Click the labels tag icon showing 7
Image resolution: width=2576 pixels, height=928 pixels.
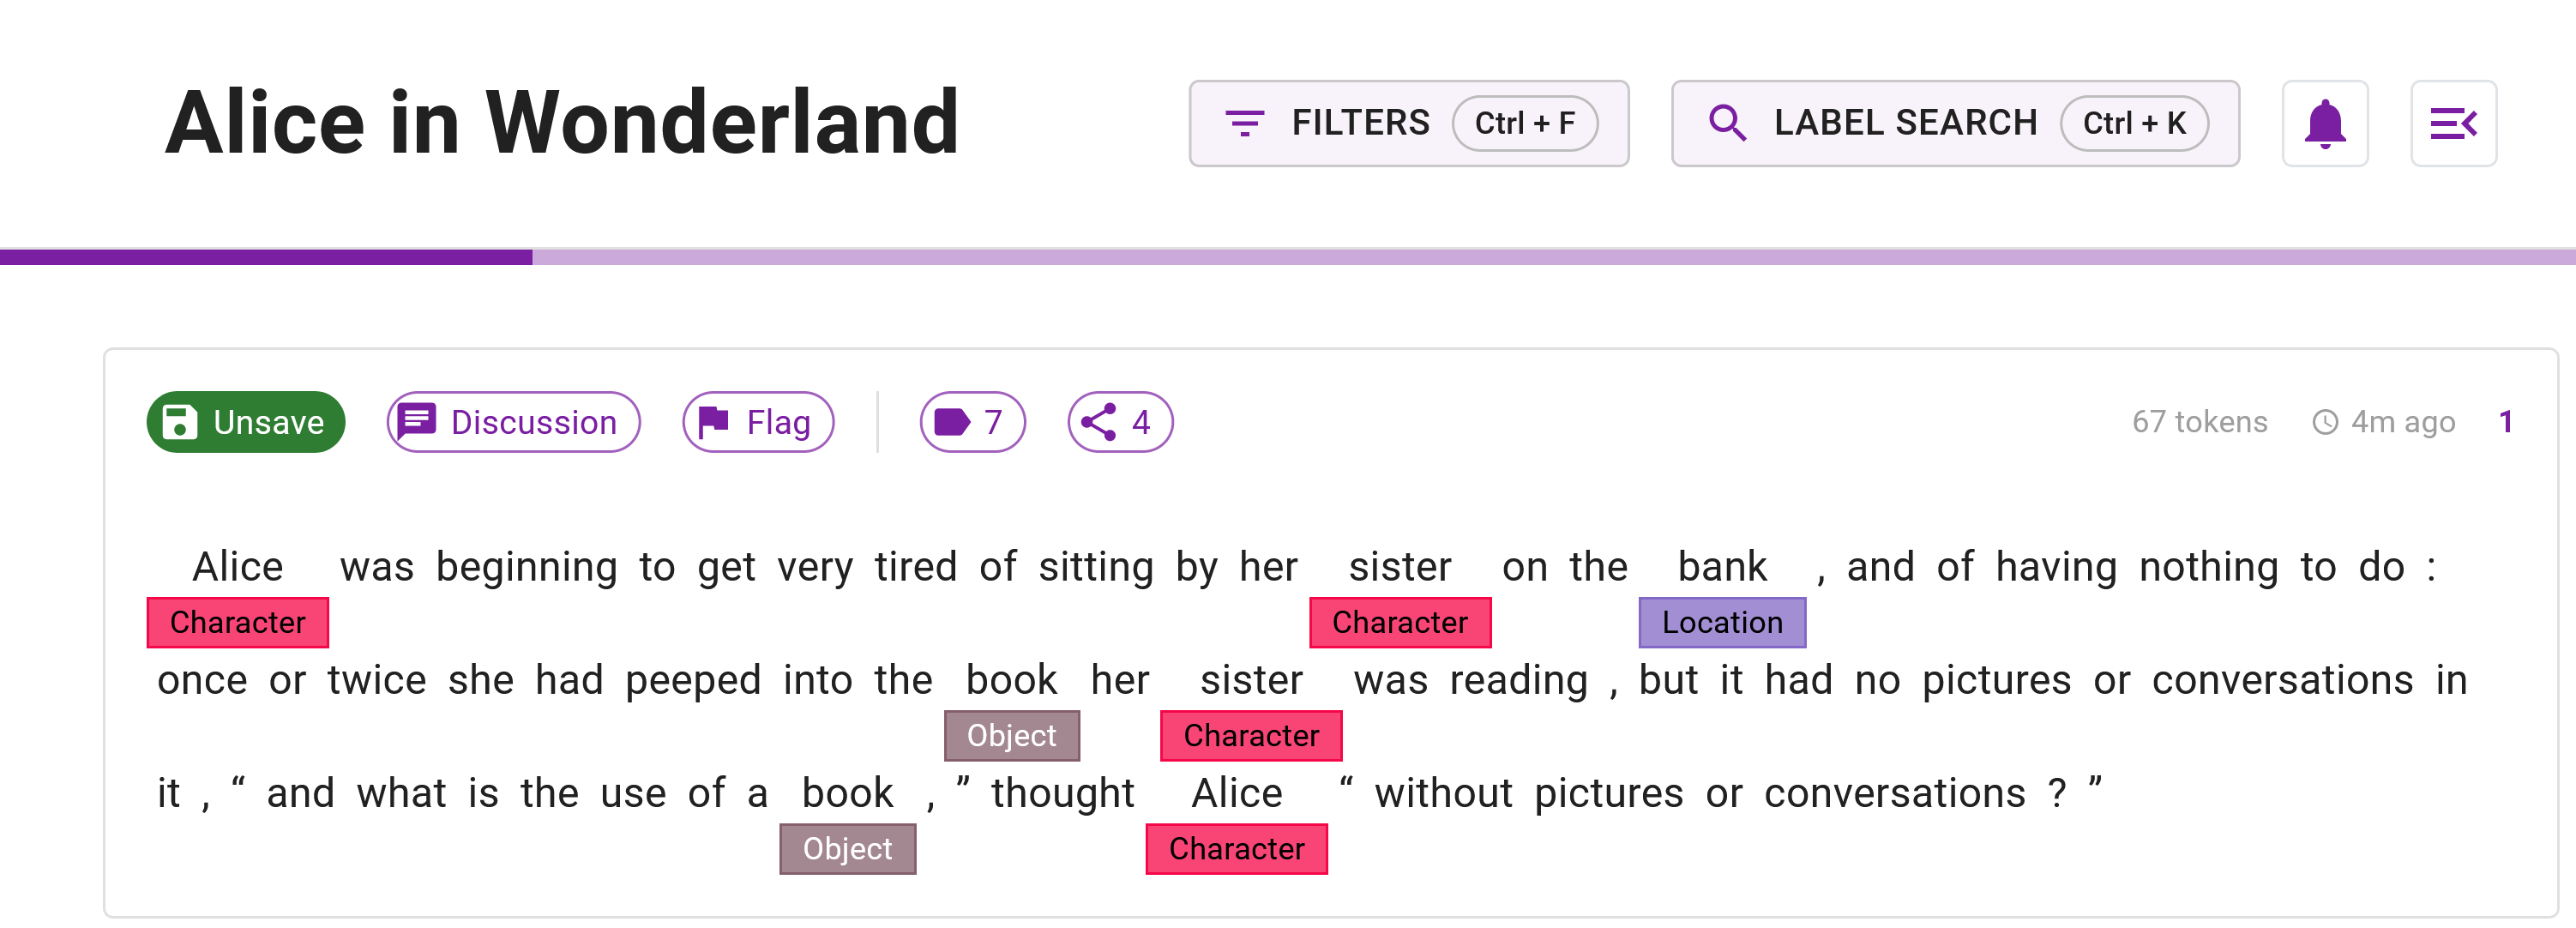click(x=971, y=422)
